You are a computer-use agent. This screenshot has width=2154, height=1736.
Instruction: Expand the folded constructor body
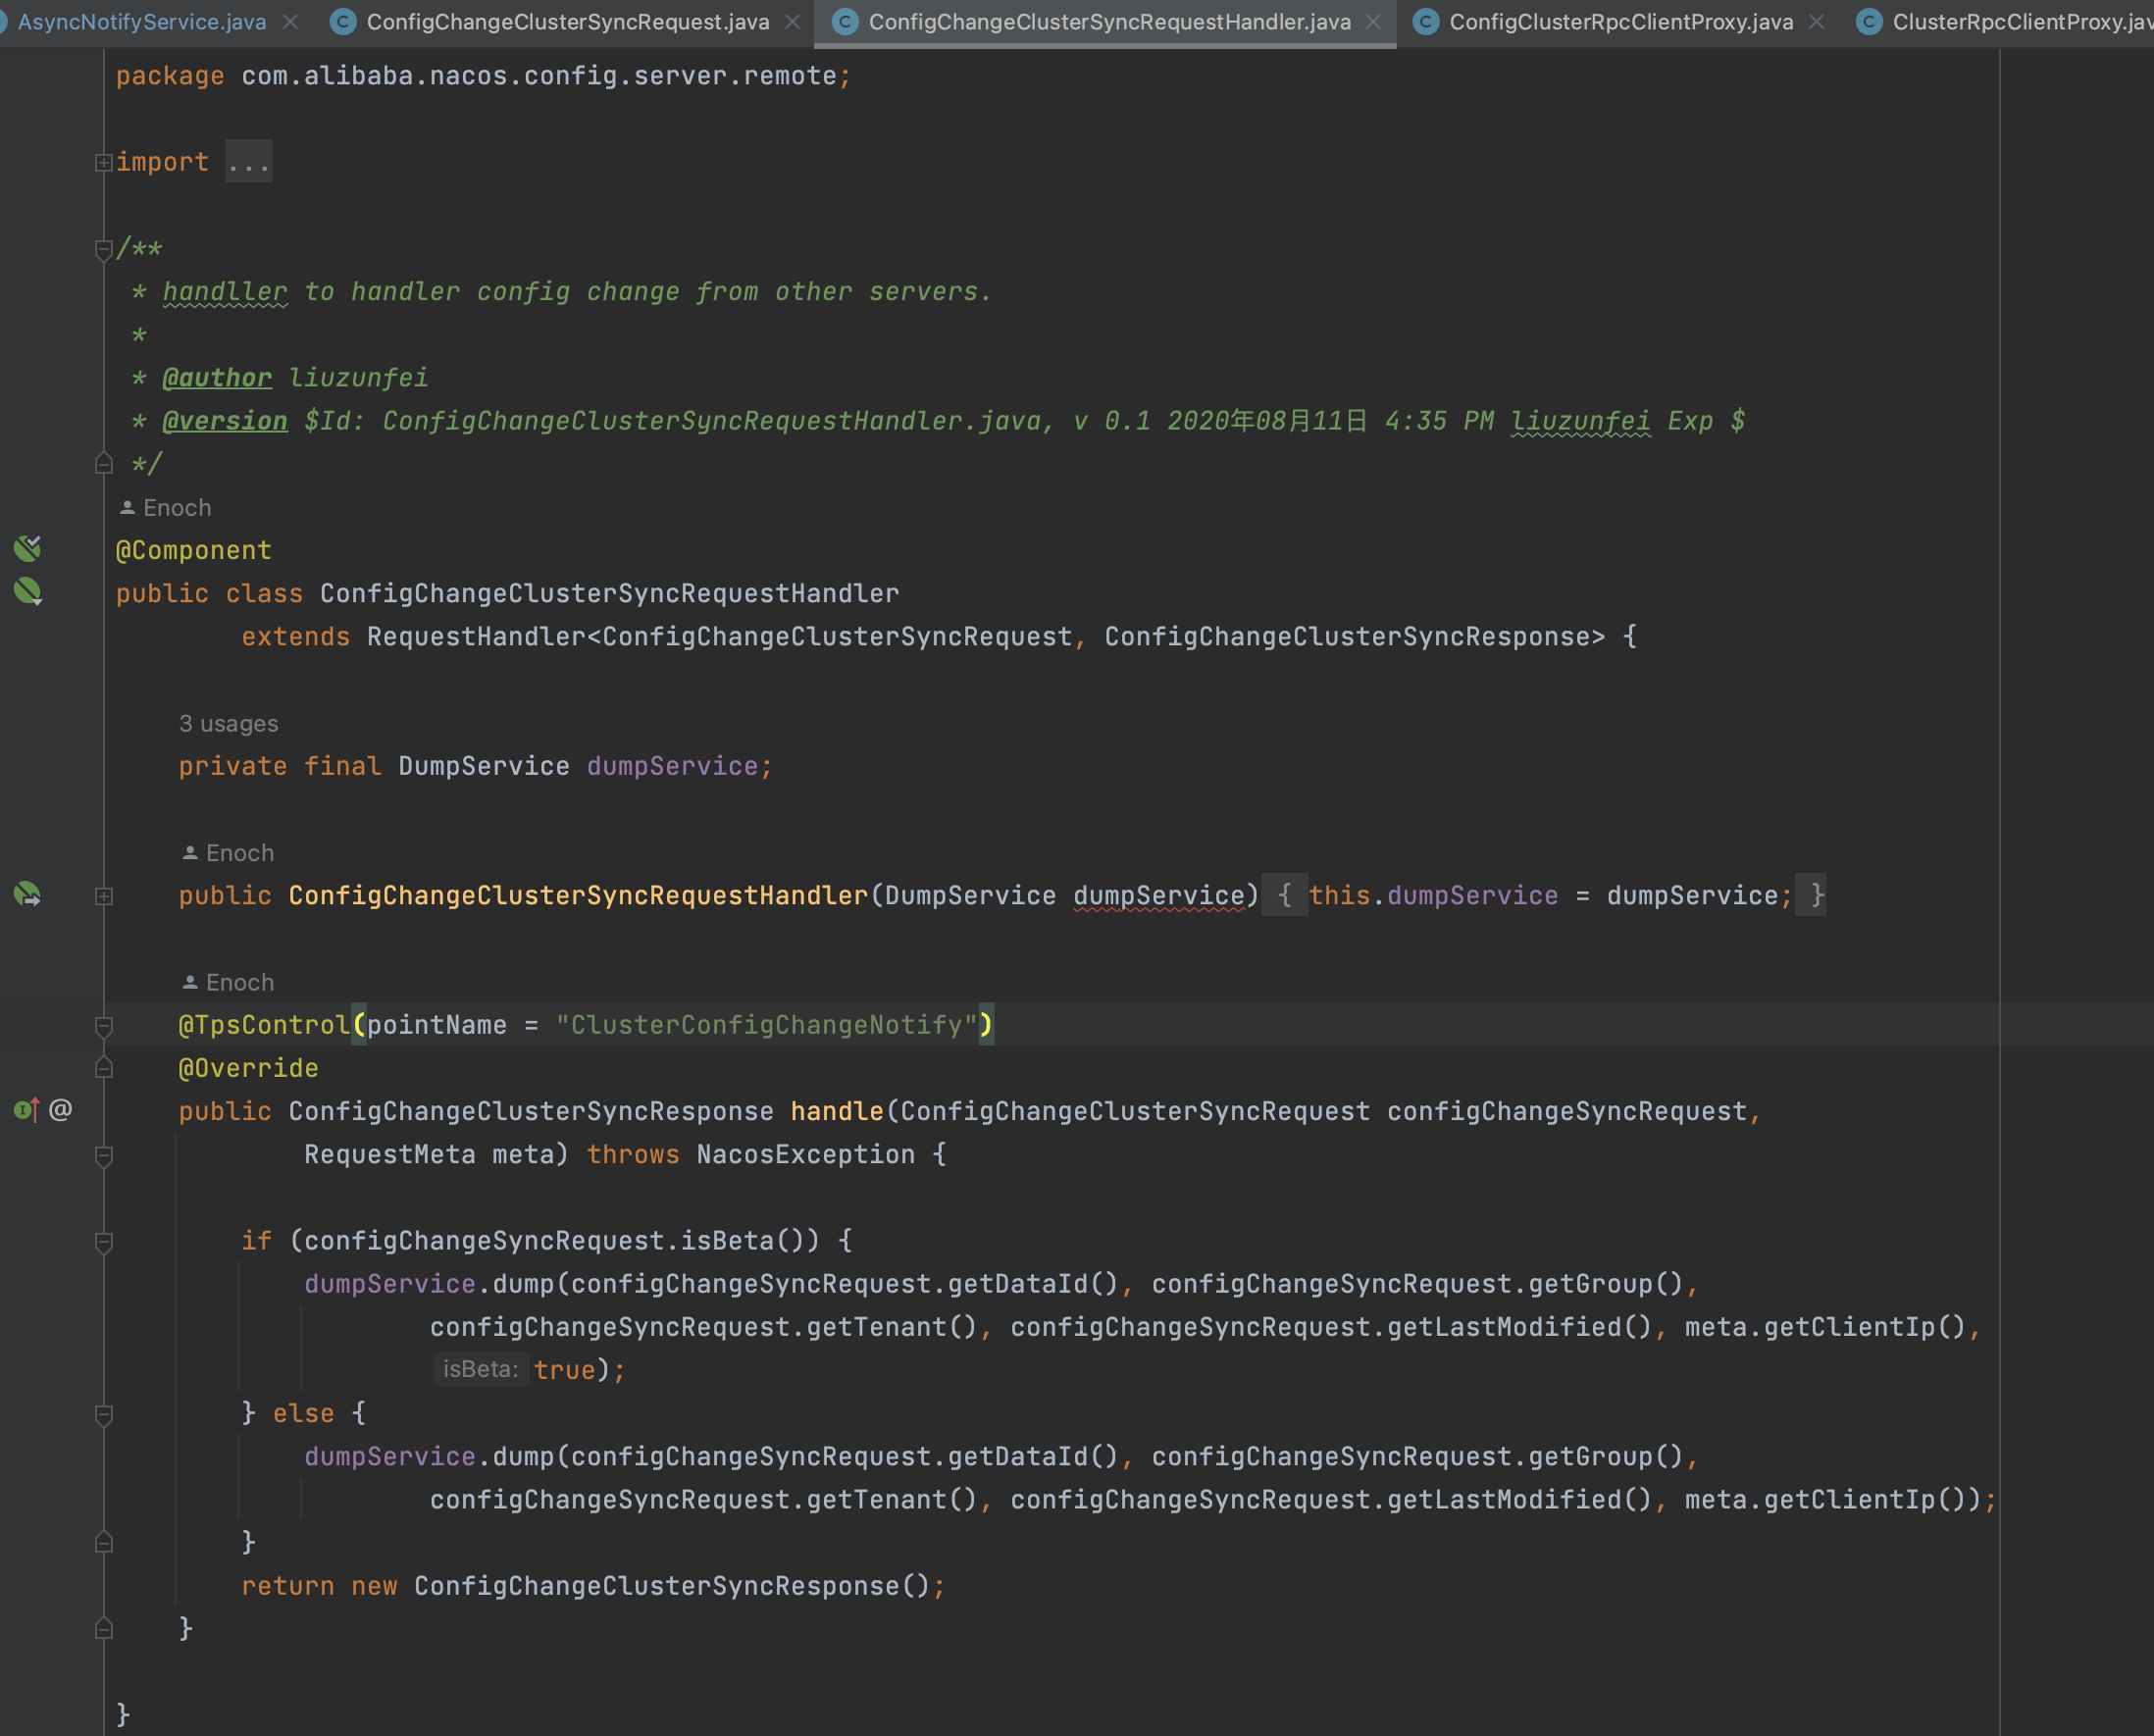pyautogui.click(x=103, y=897)
